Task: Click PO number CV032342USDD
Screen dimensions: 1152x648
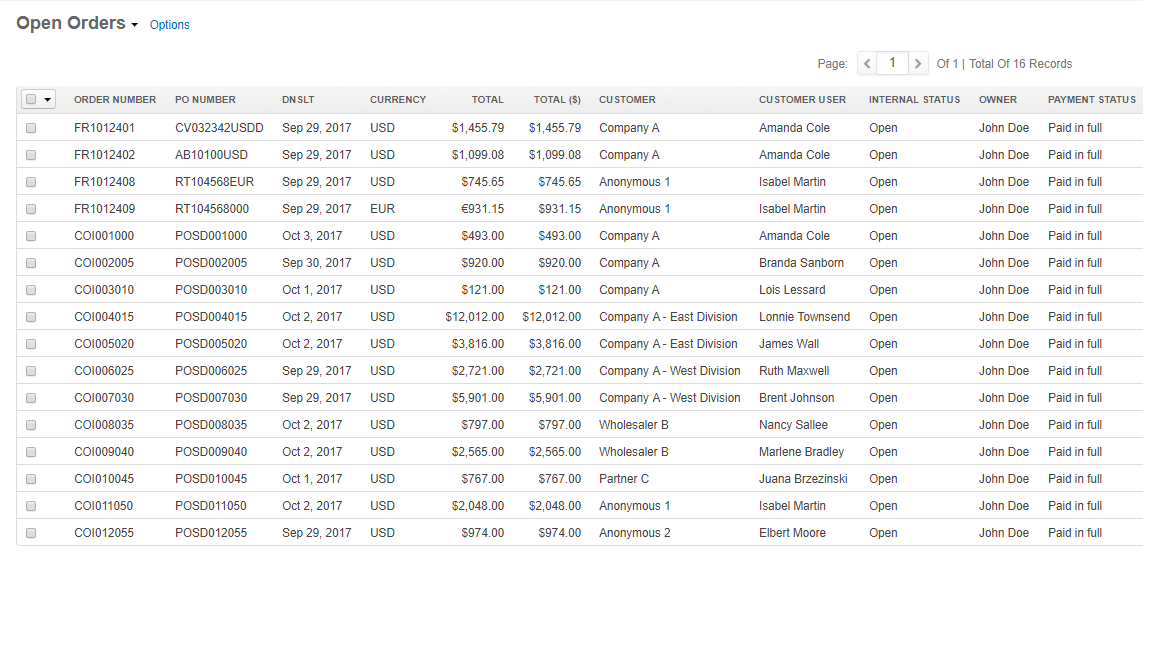Action: (x=219, y=128)
